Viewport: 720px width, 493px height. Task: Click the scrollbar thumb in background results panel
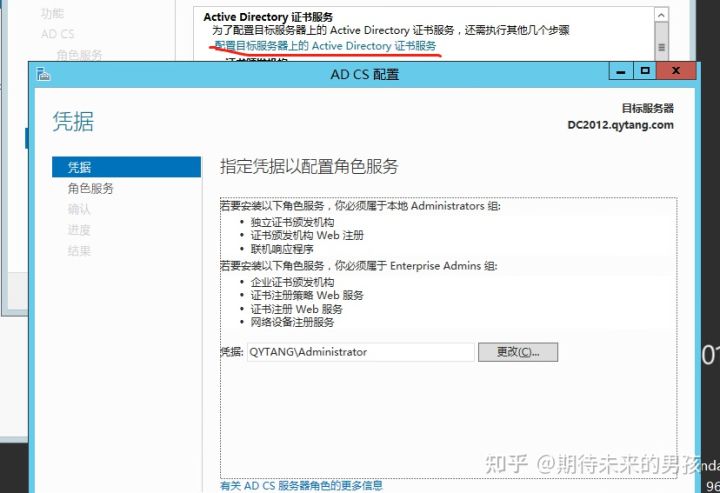tap(661, 42)
